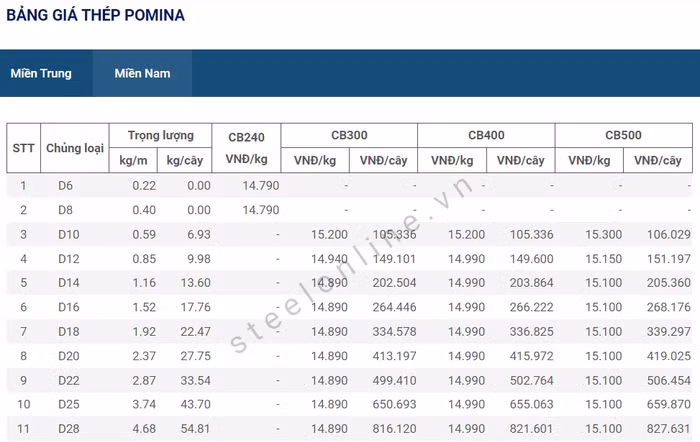The width and height of the screenshot is (700, 442).
Task: Click the BẢNG GIÁ THÉP POMINA heading
Action: (95, 16)
